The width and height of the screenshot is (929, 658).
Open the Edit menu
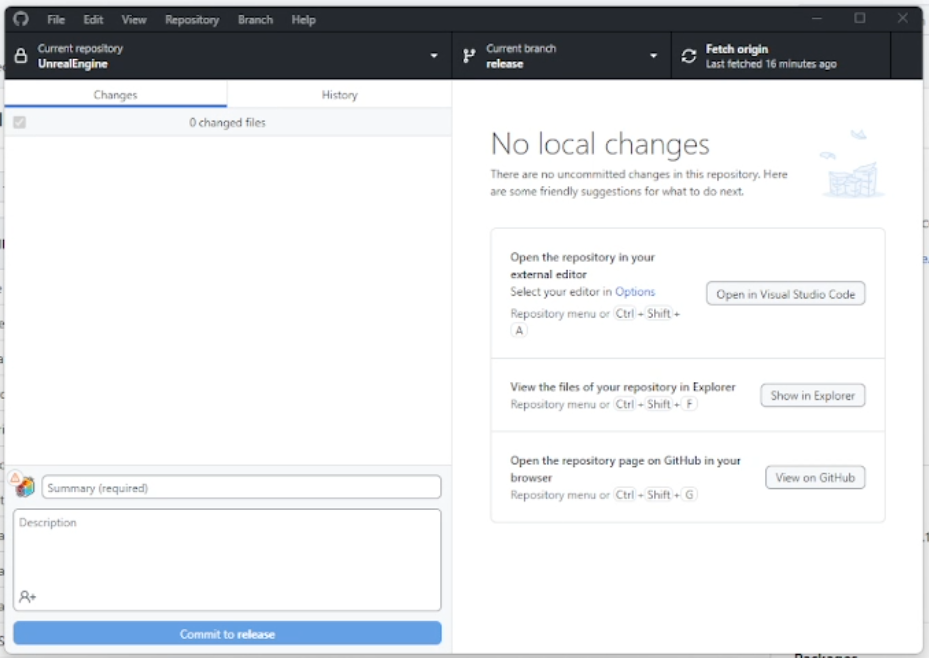[93, 20]
